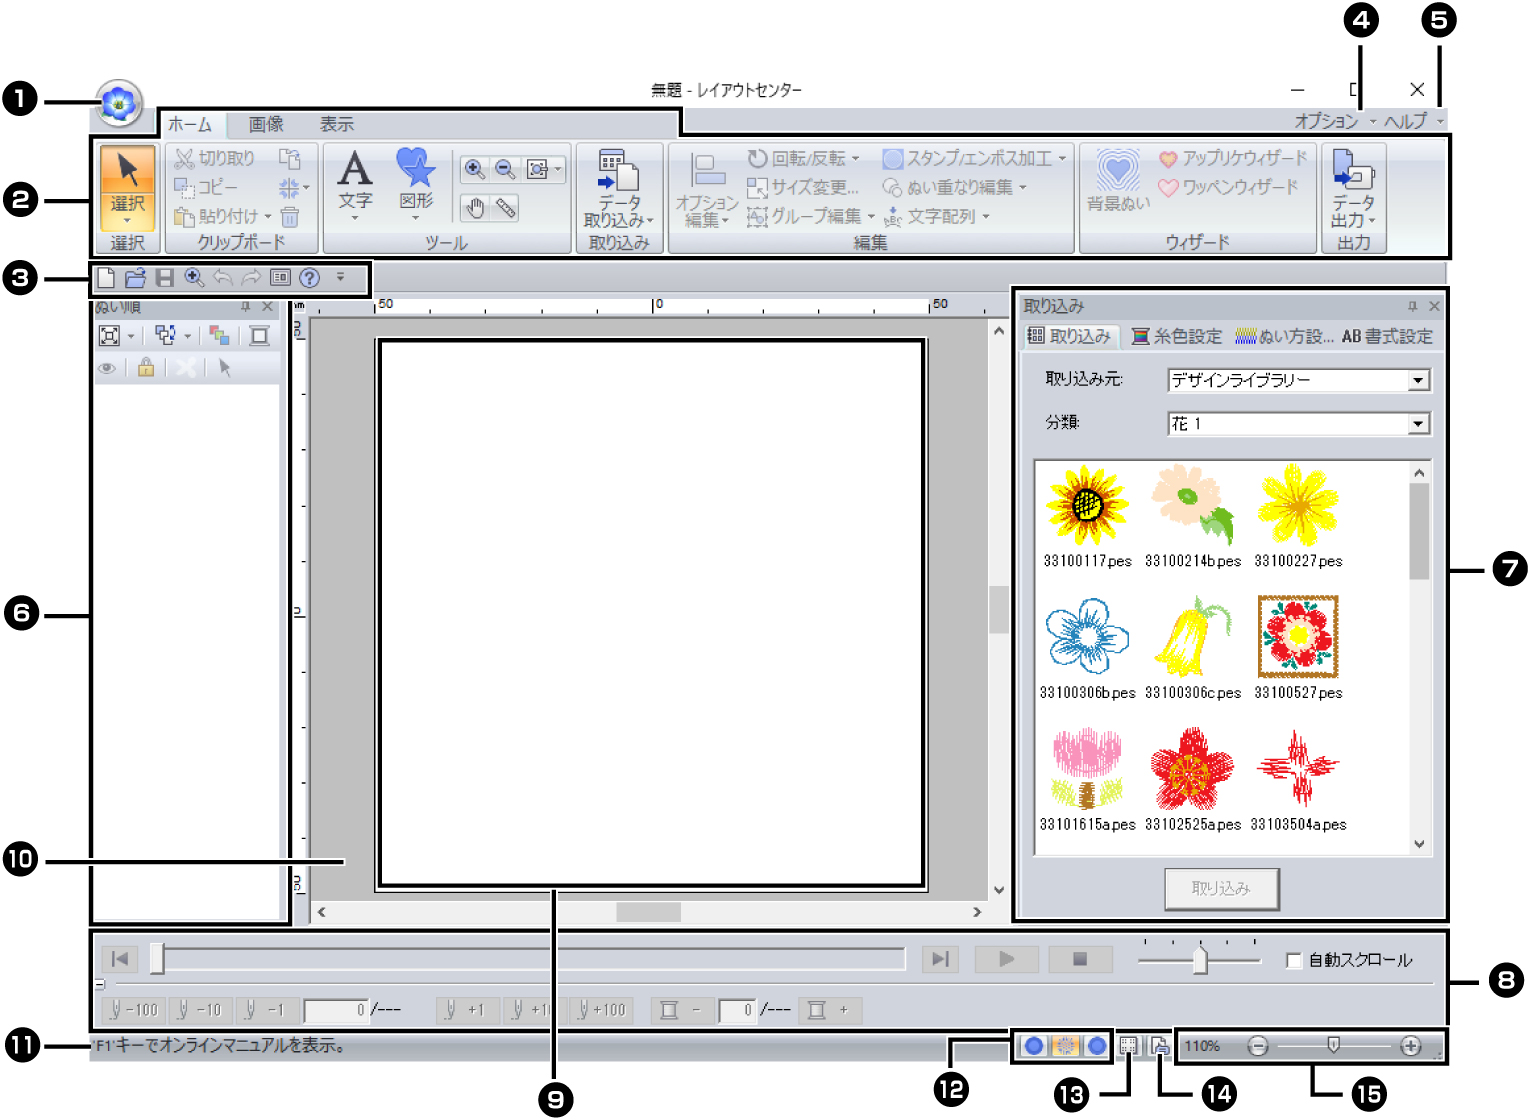Save using floppy icon in quick access toolbar
Image resolution: width=1532 pixels, height=1120 pixels.
click(x=165, y=278)
